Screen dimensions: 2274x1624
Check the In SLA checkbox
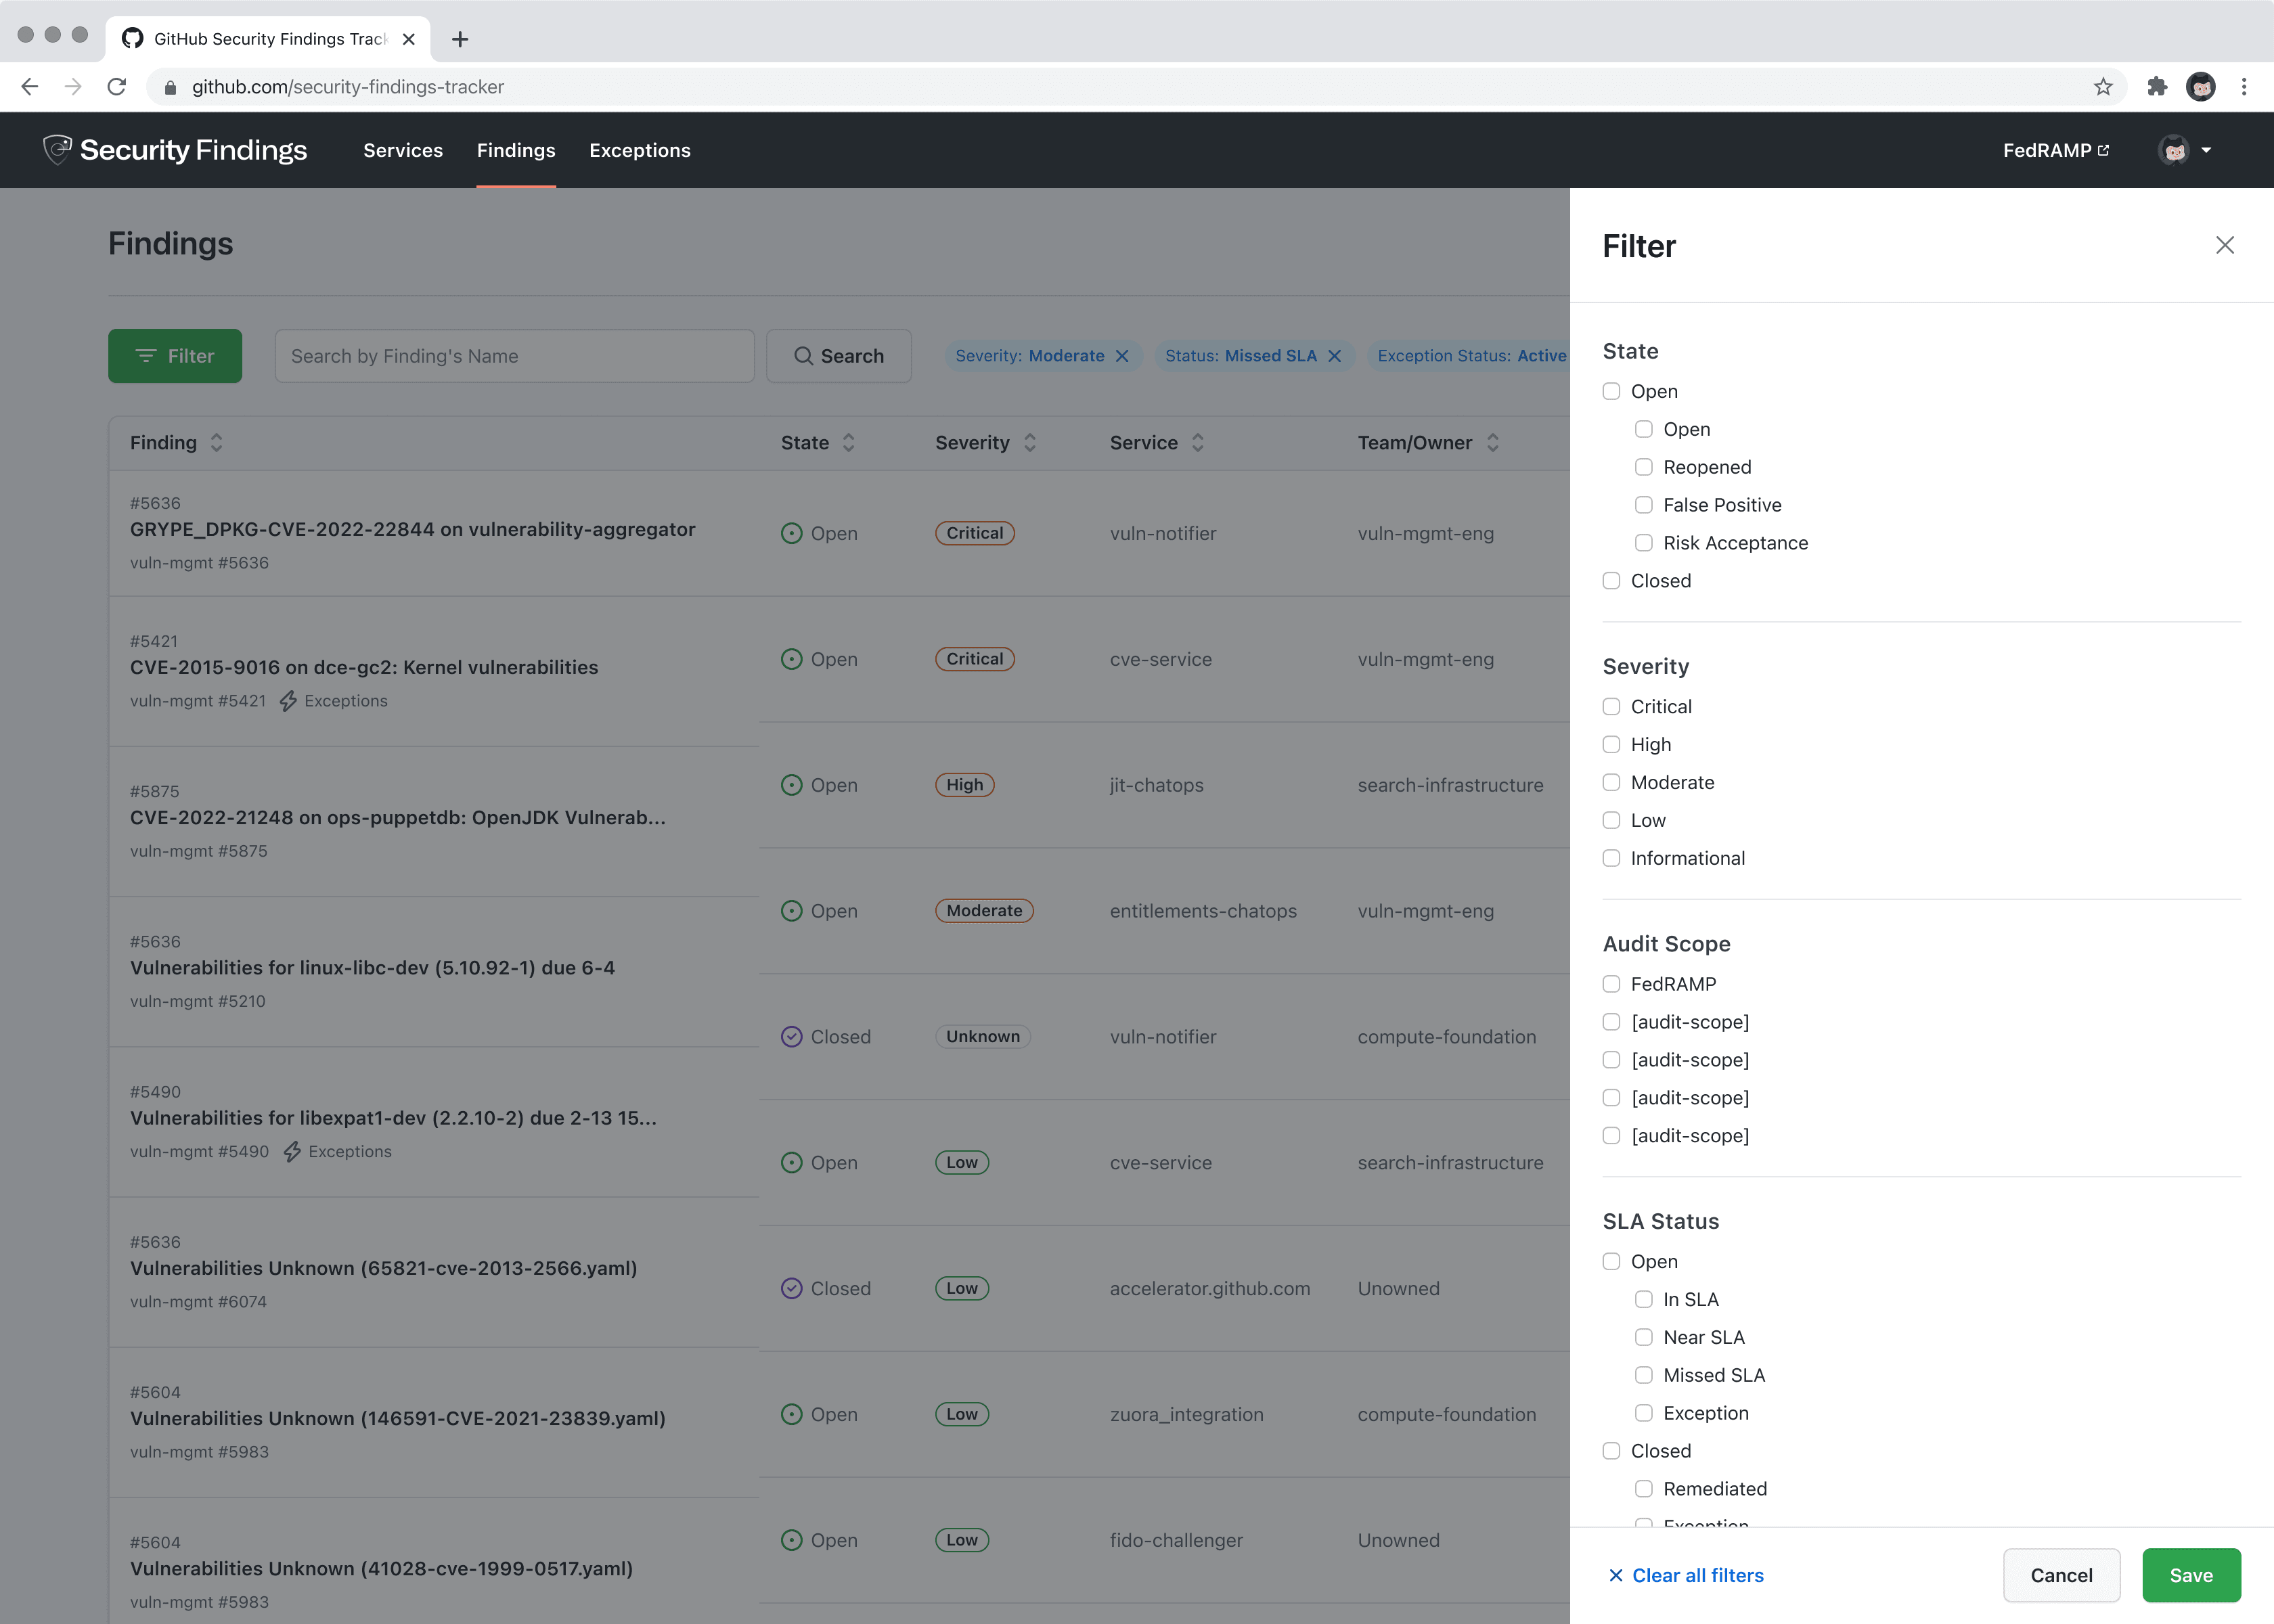1643,1299
